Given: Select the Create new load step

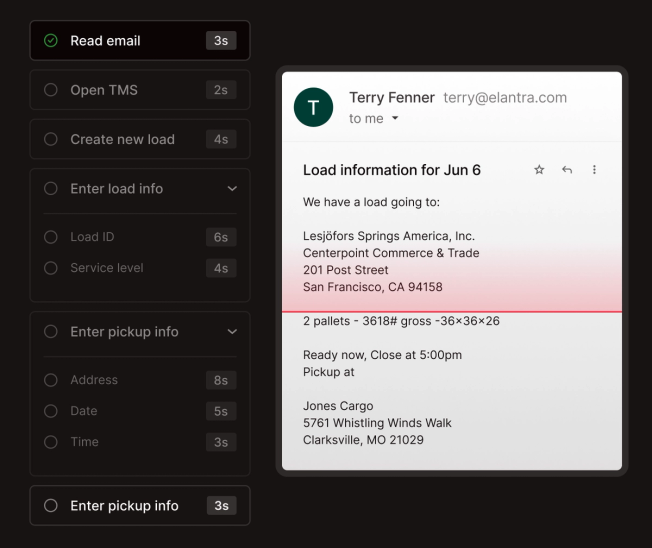Looking at the screenshot, I should click(140, 139).
